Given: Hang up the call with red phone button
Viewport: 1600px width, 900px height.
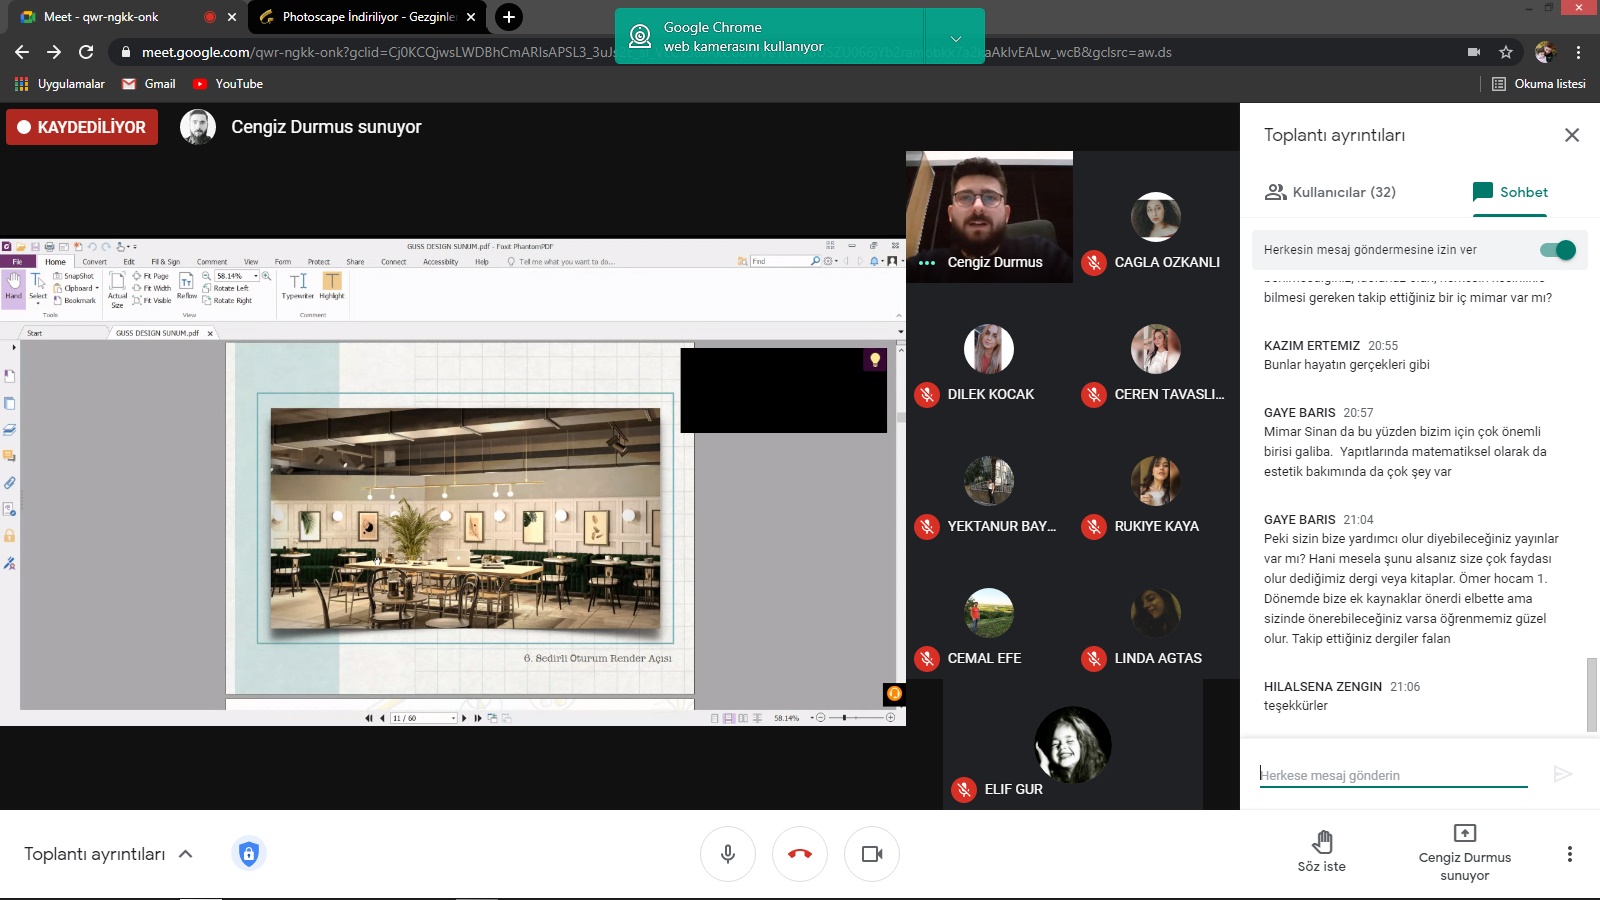Looking at the screenshot, I should coord(799,854).
